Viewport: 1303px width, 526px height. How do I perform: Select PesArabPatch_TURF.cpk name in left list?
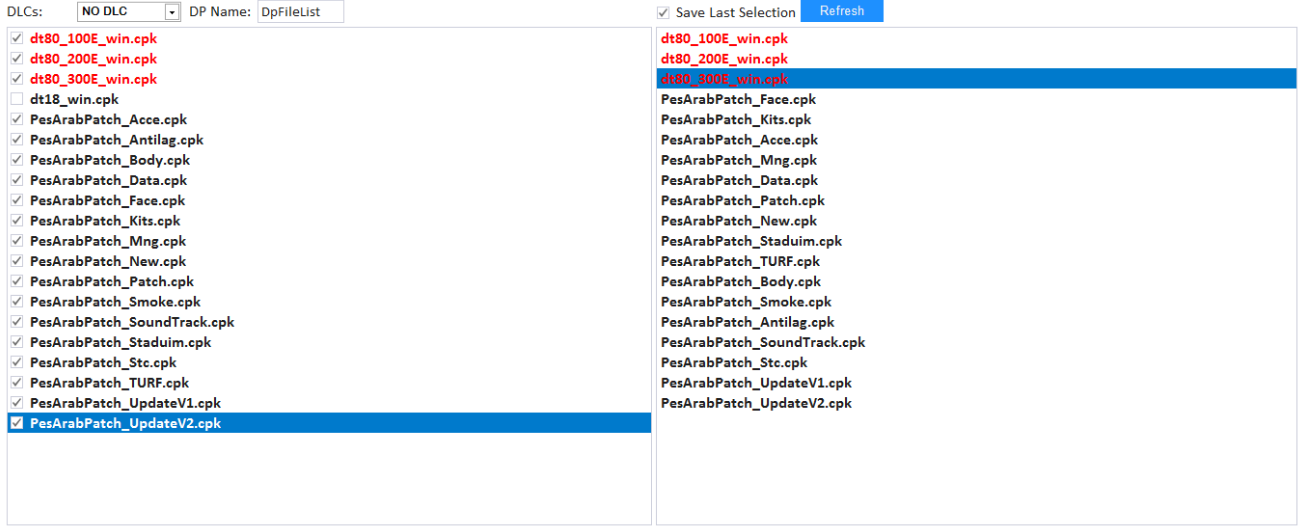109,382
